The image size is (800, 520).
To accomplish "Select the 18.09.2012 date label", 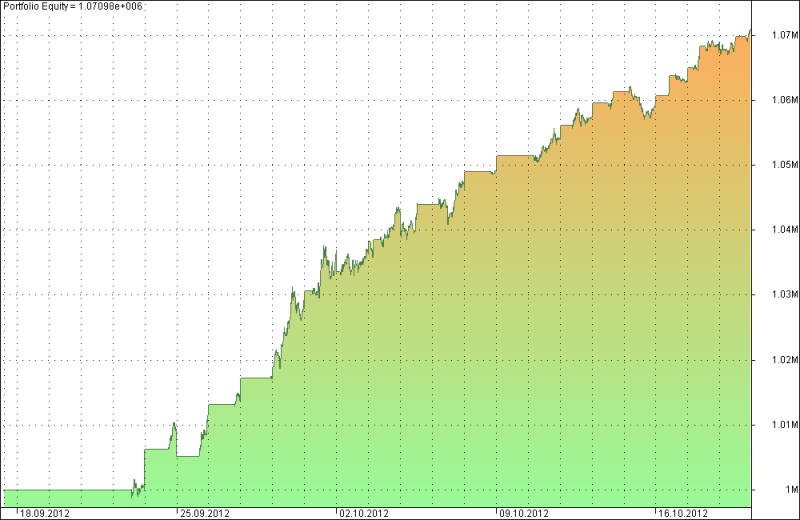I will click(x=44, y=513).
